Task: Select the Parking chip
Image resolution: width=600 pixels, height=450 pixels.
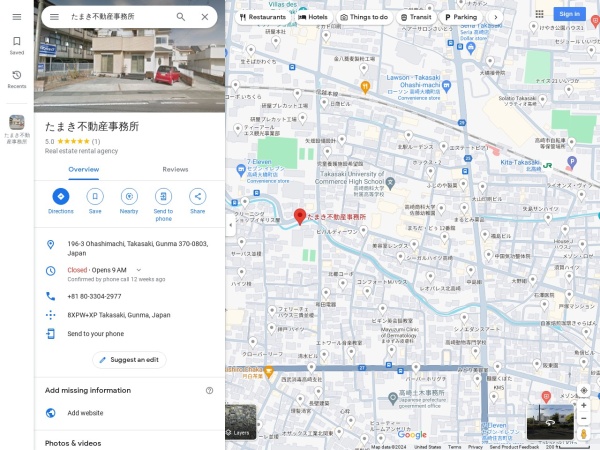Action: coord(461,17)
